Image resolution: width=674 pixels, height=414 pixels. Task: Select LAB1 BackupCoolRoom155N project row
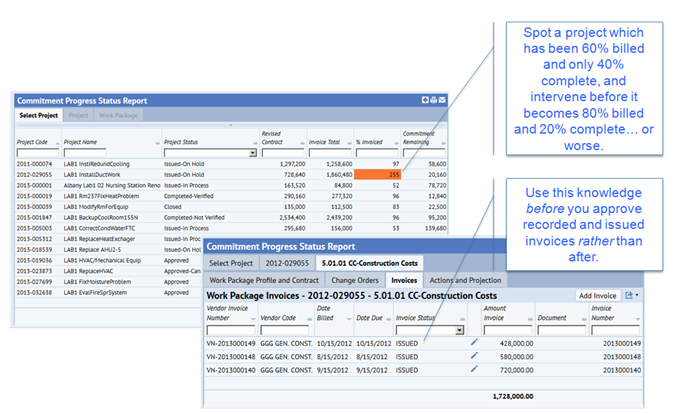(231, 218)
